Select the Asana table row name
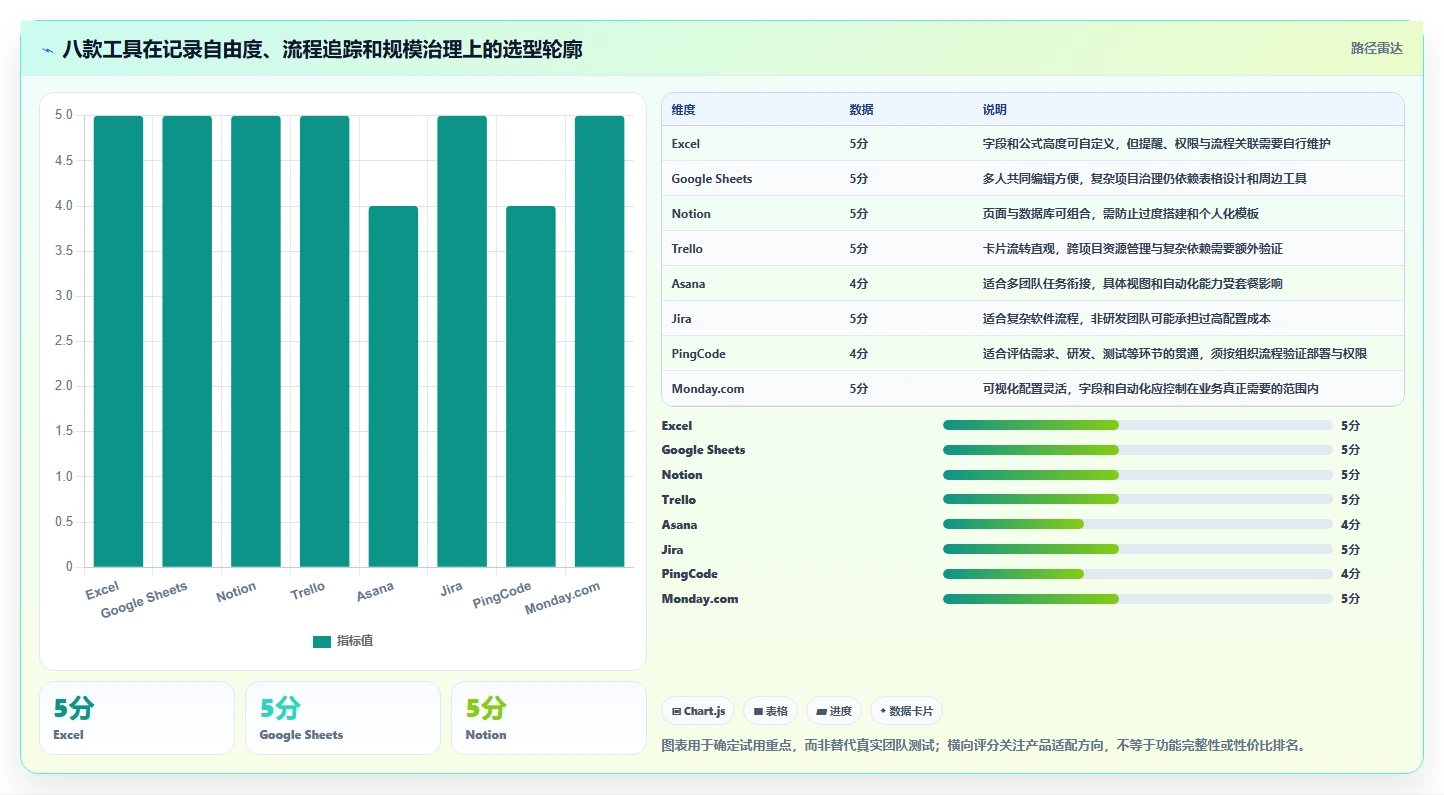The image size is (1444, 795). pyautogui.click(x=688, y=284)
